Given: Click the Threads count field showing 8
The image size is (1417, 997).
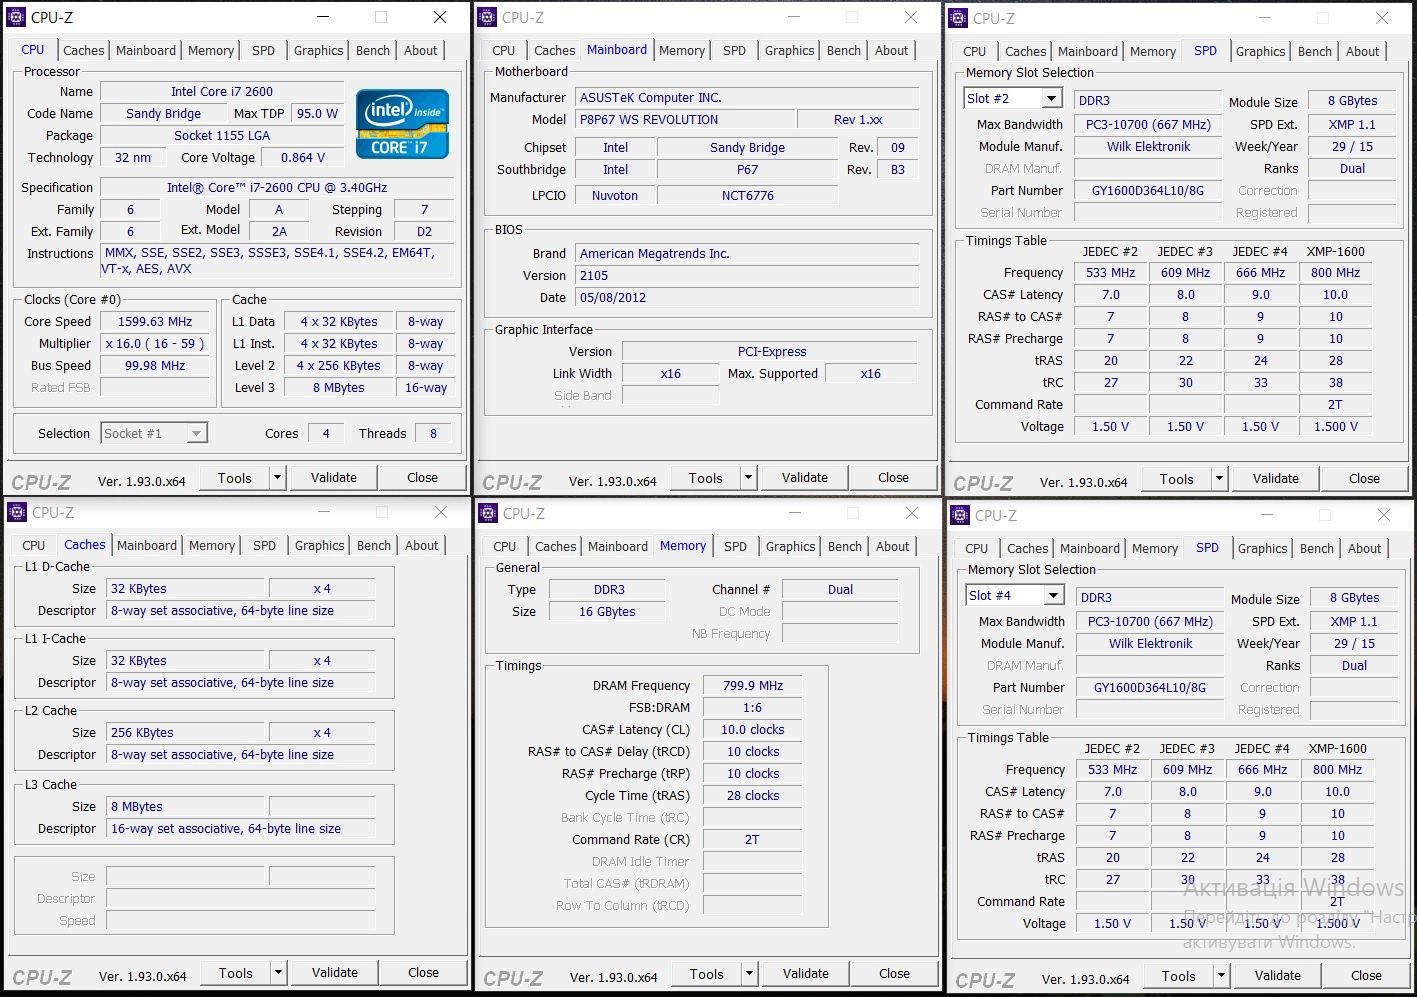Looking at the screenshot, I should click(x=433, y=433).
